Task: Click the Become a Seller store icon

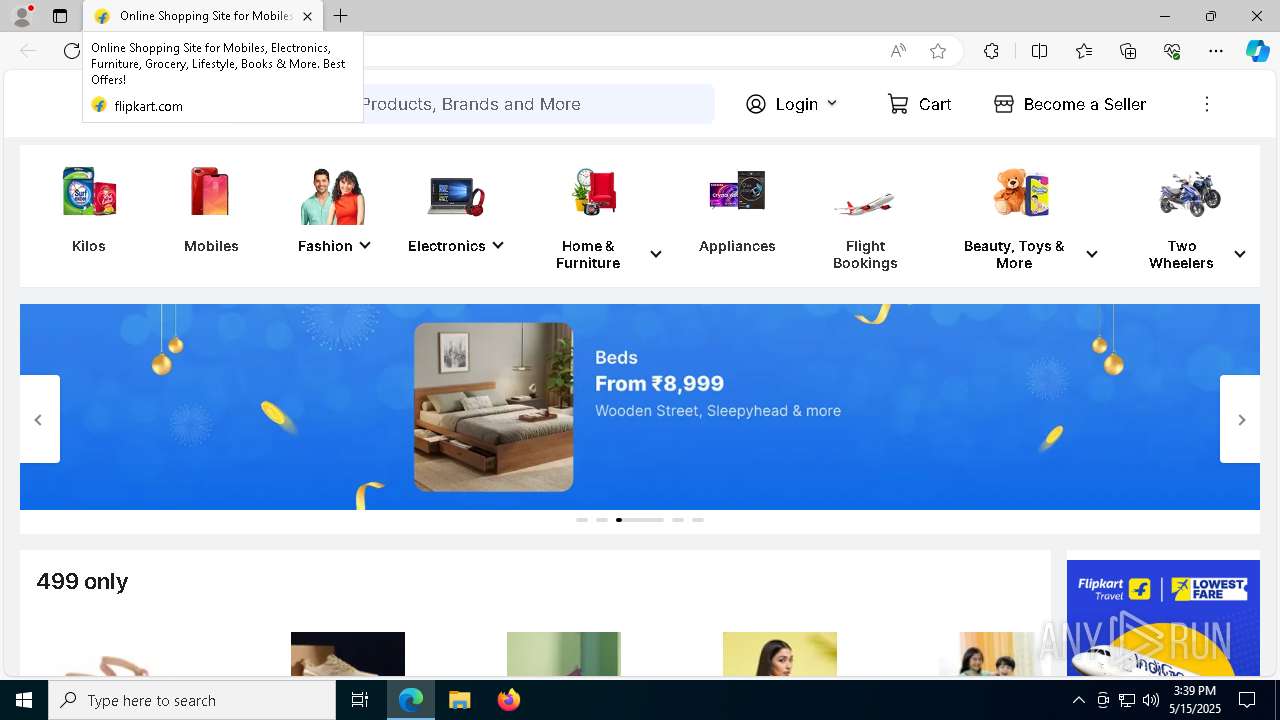Action: (1004, 104)
